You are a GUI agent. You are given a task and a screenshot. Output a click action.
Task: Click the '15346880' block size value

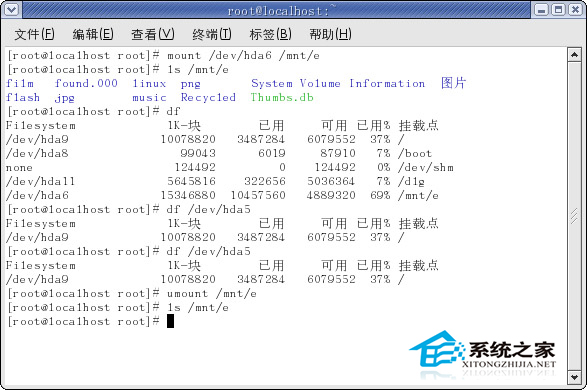click(188, 195)
